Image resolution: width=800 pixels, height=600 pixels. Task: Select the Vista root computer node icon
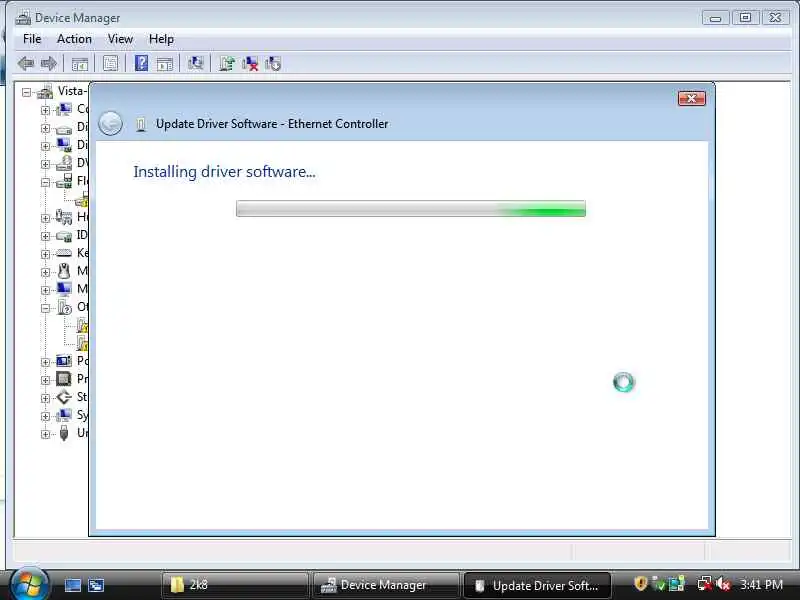[x=45, y=92]
